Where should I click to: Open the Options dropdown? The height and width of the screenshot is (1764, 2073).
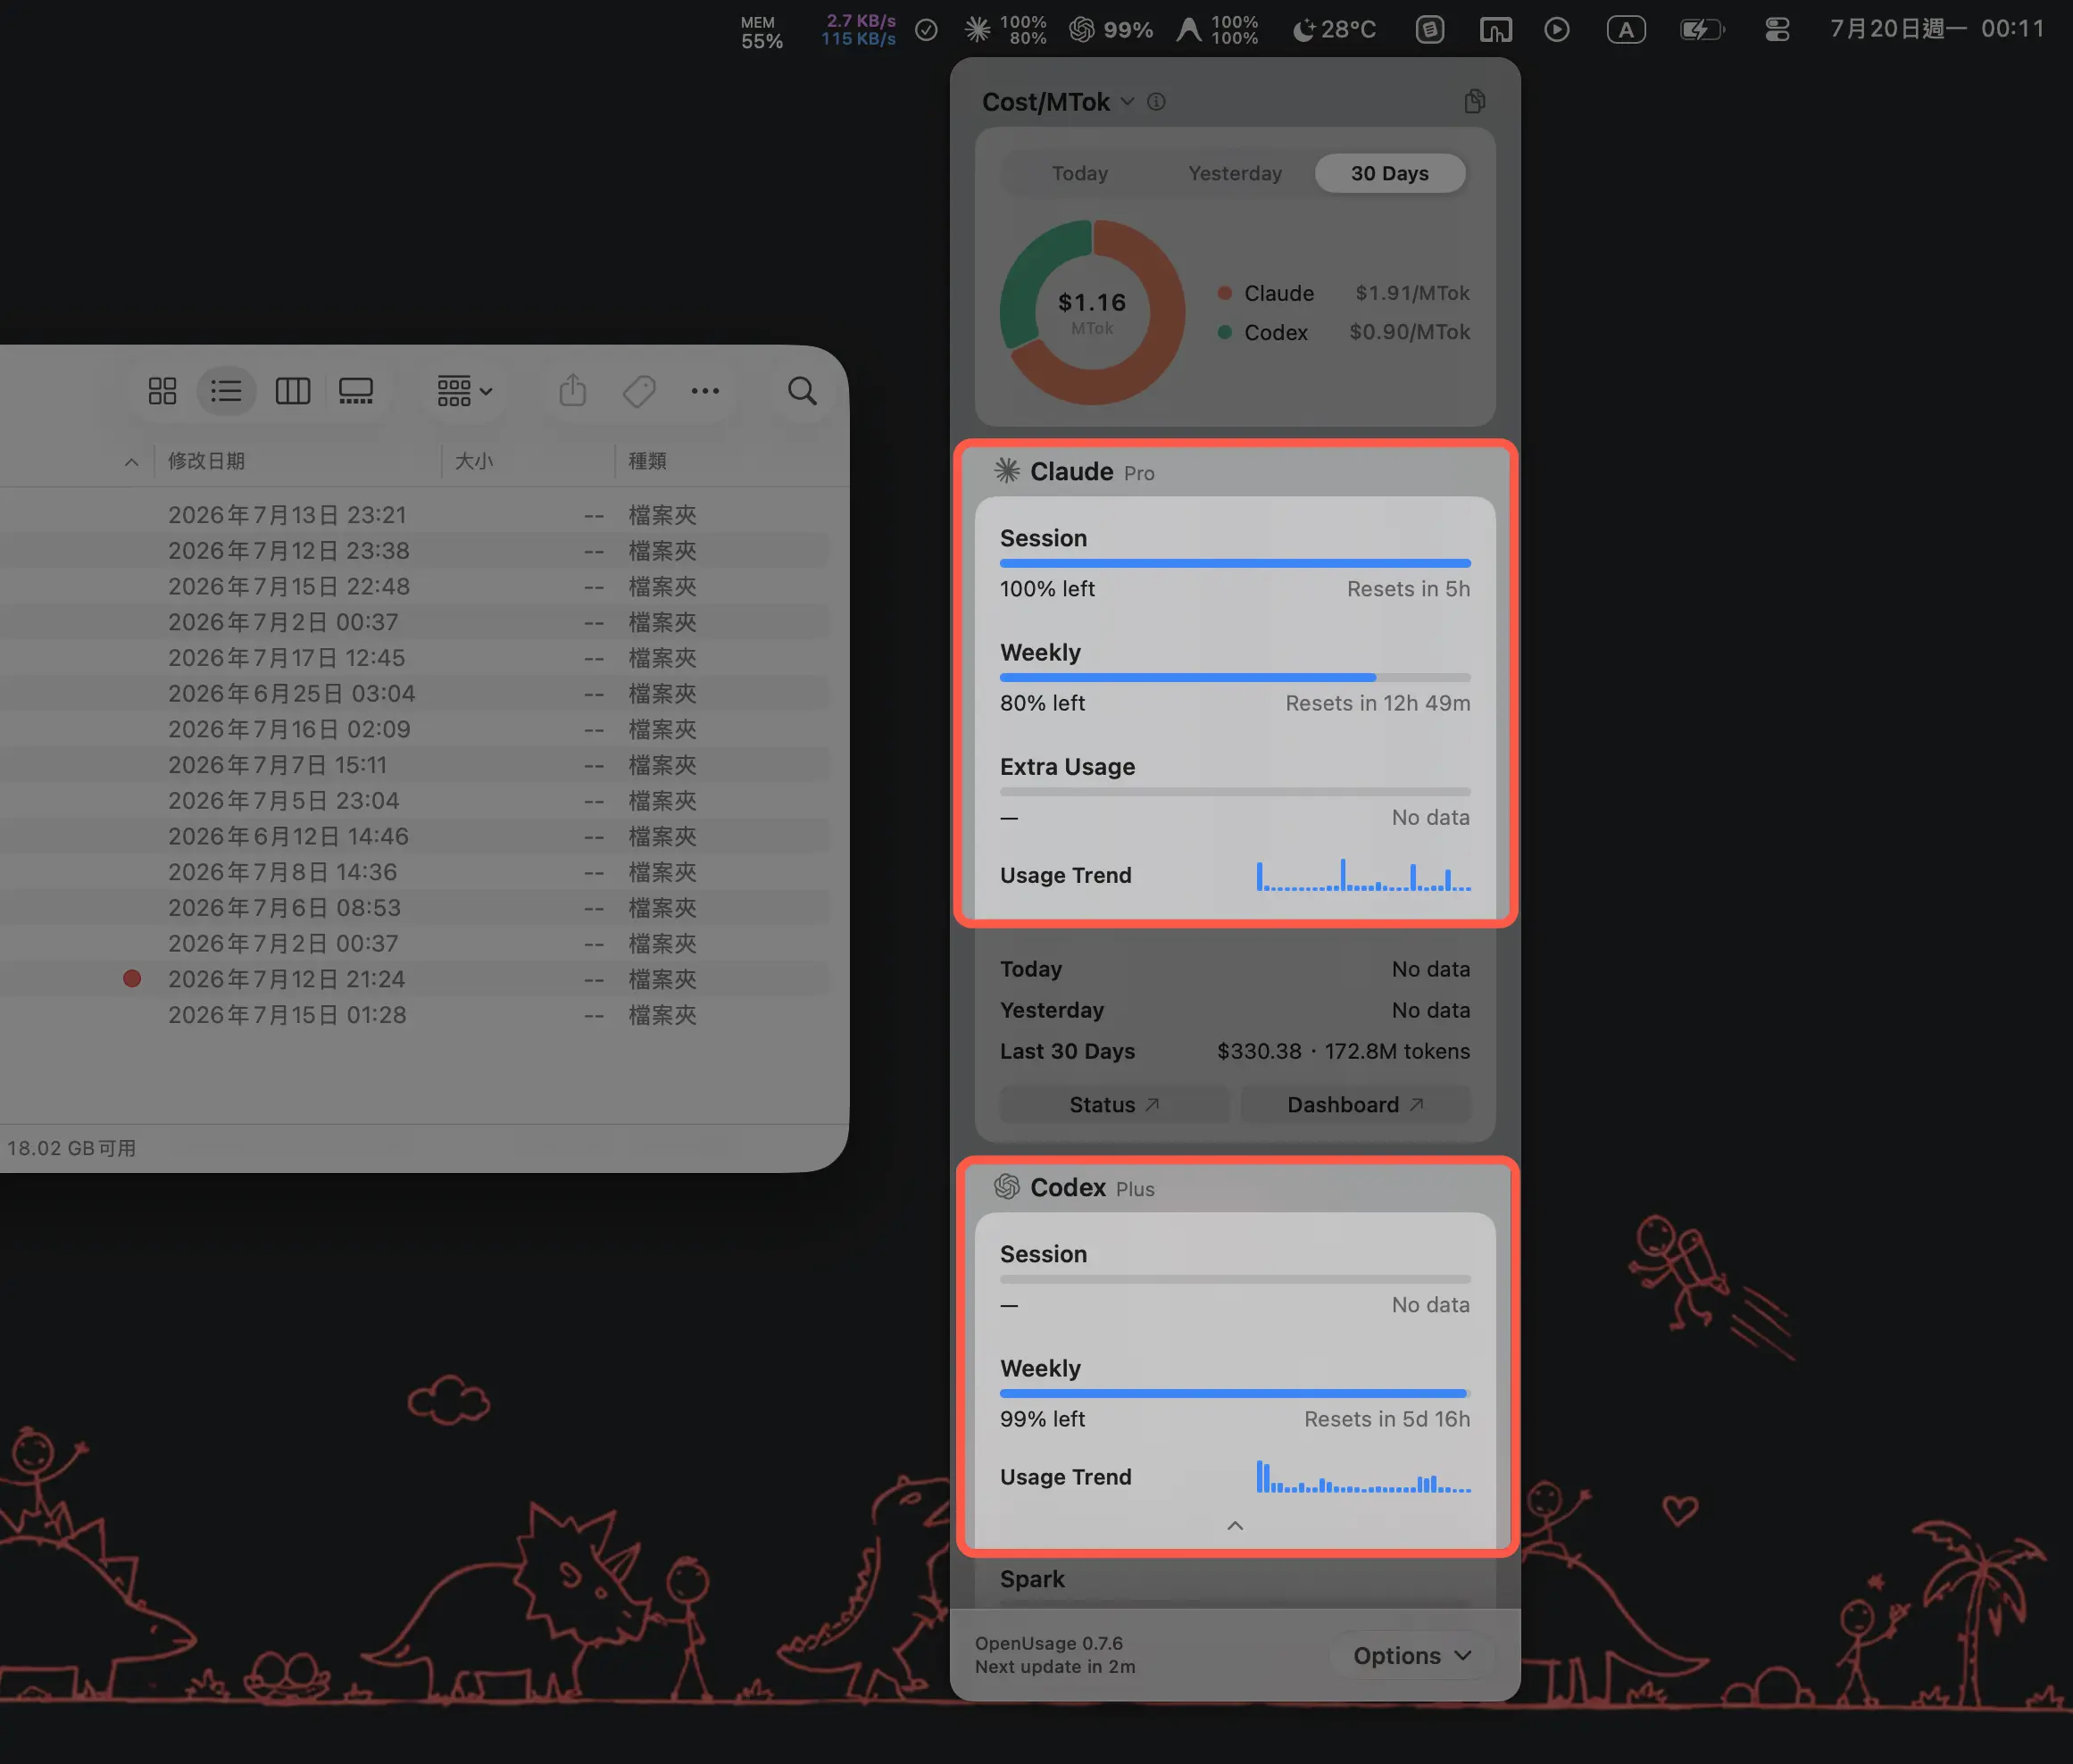tap(1412, 1655)
